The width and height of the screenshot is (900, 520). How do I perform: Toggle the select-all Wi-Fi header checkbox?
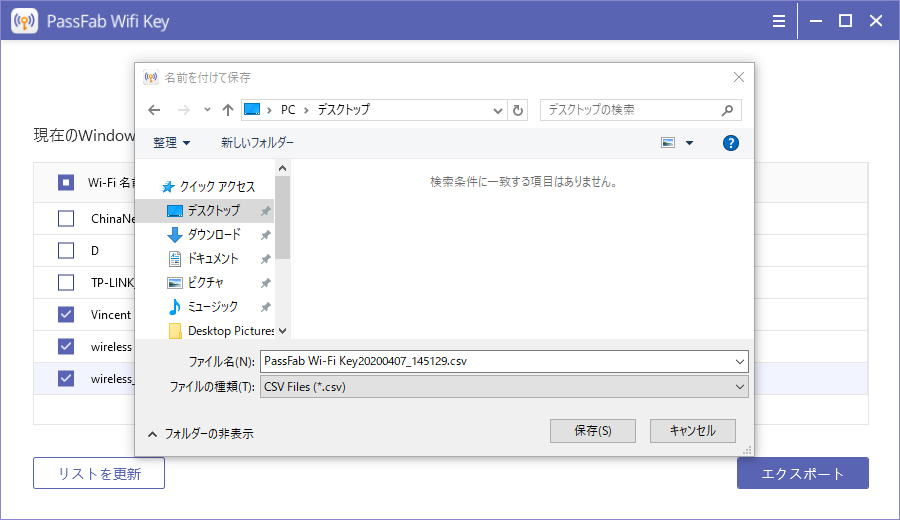(66, 182)
